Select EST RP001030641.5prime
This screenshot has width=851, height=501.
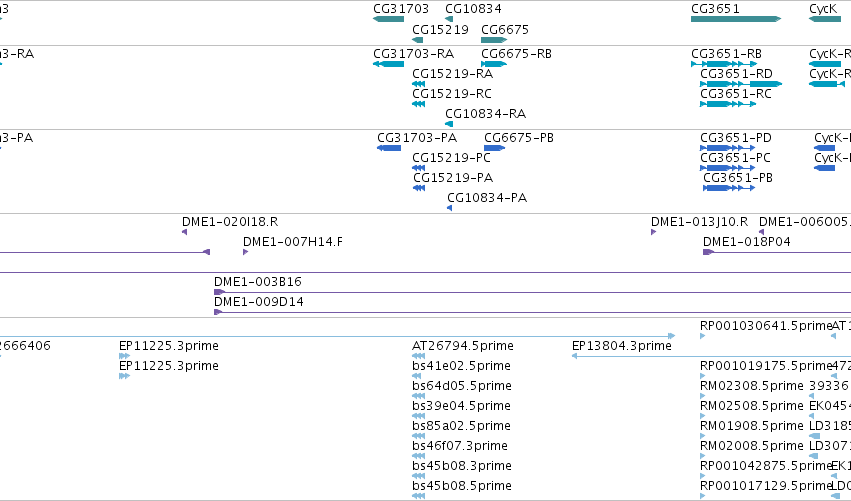coord(702,337)
